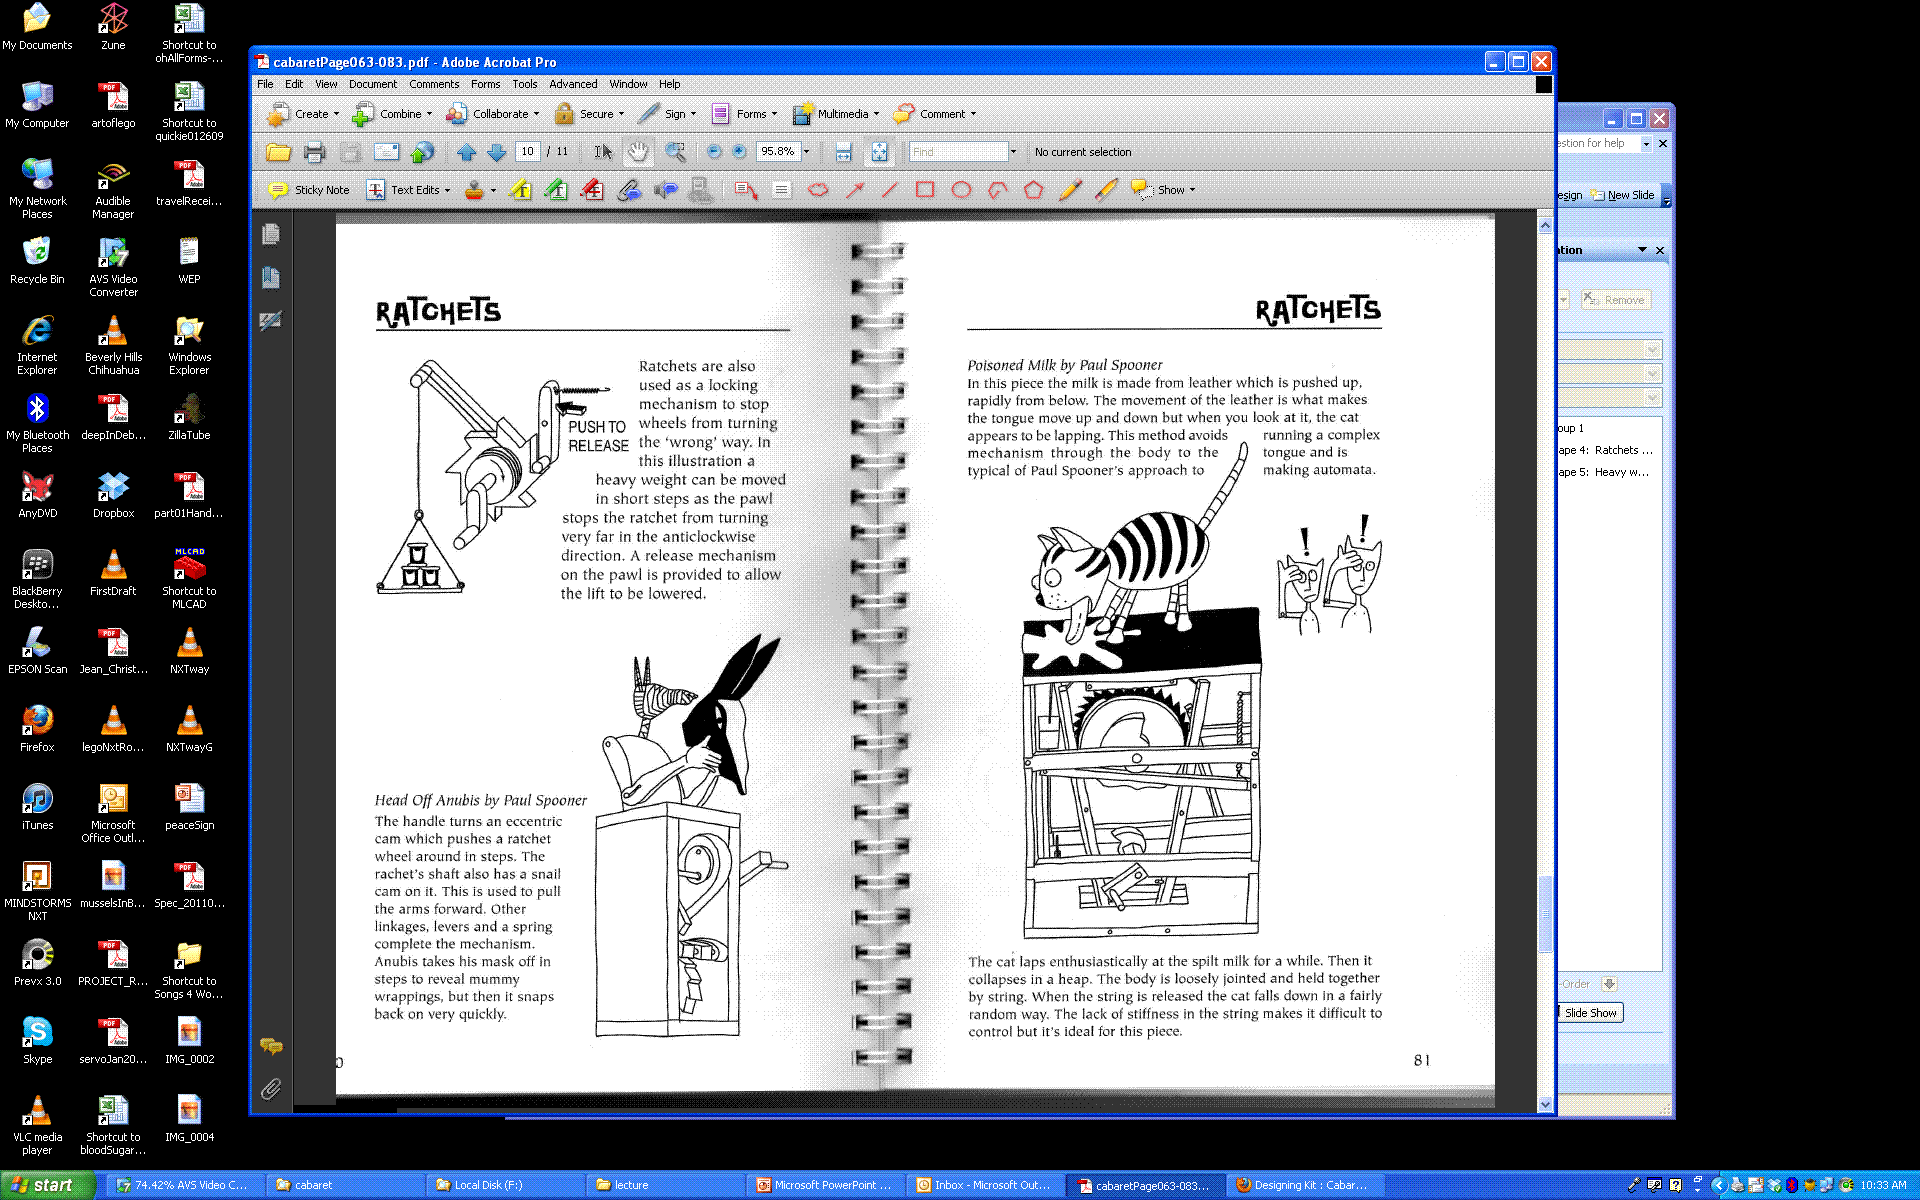Add a Sticky Note comment
Screen dimensions: 1920x1200
[x=309, y=190]
